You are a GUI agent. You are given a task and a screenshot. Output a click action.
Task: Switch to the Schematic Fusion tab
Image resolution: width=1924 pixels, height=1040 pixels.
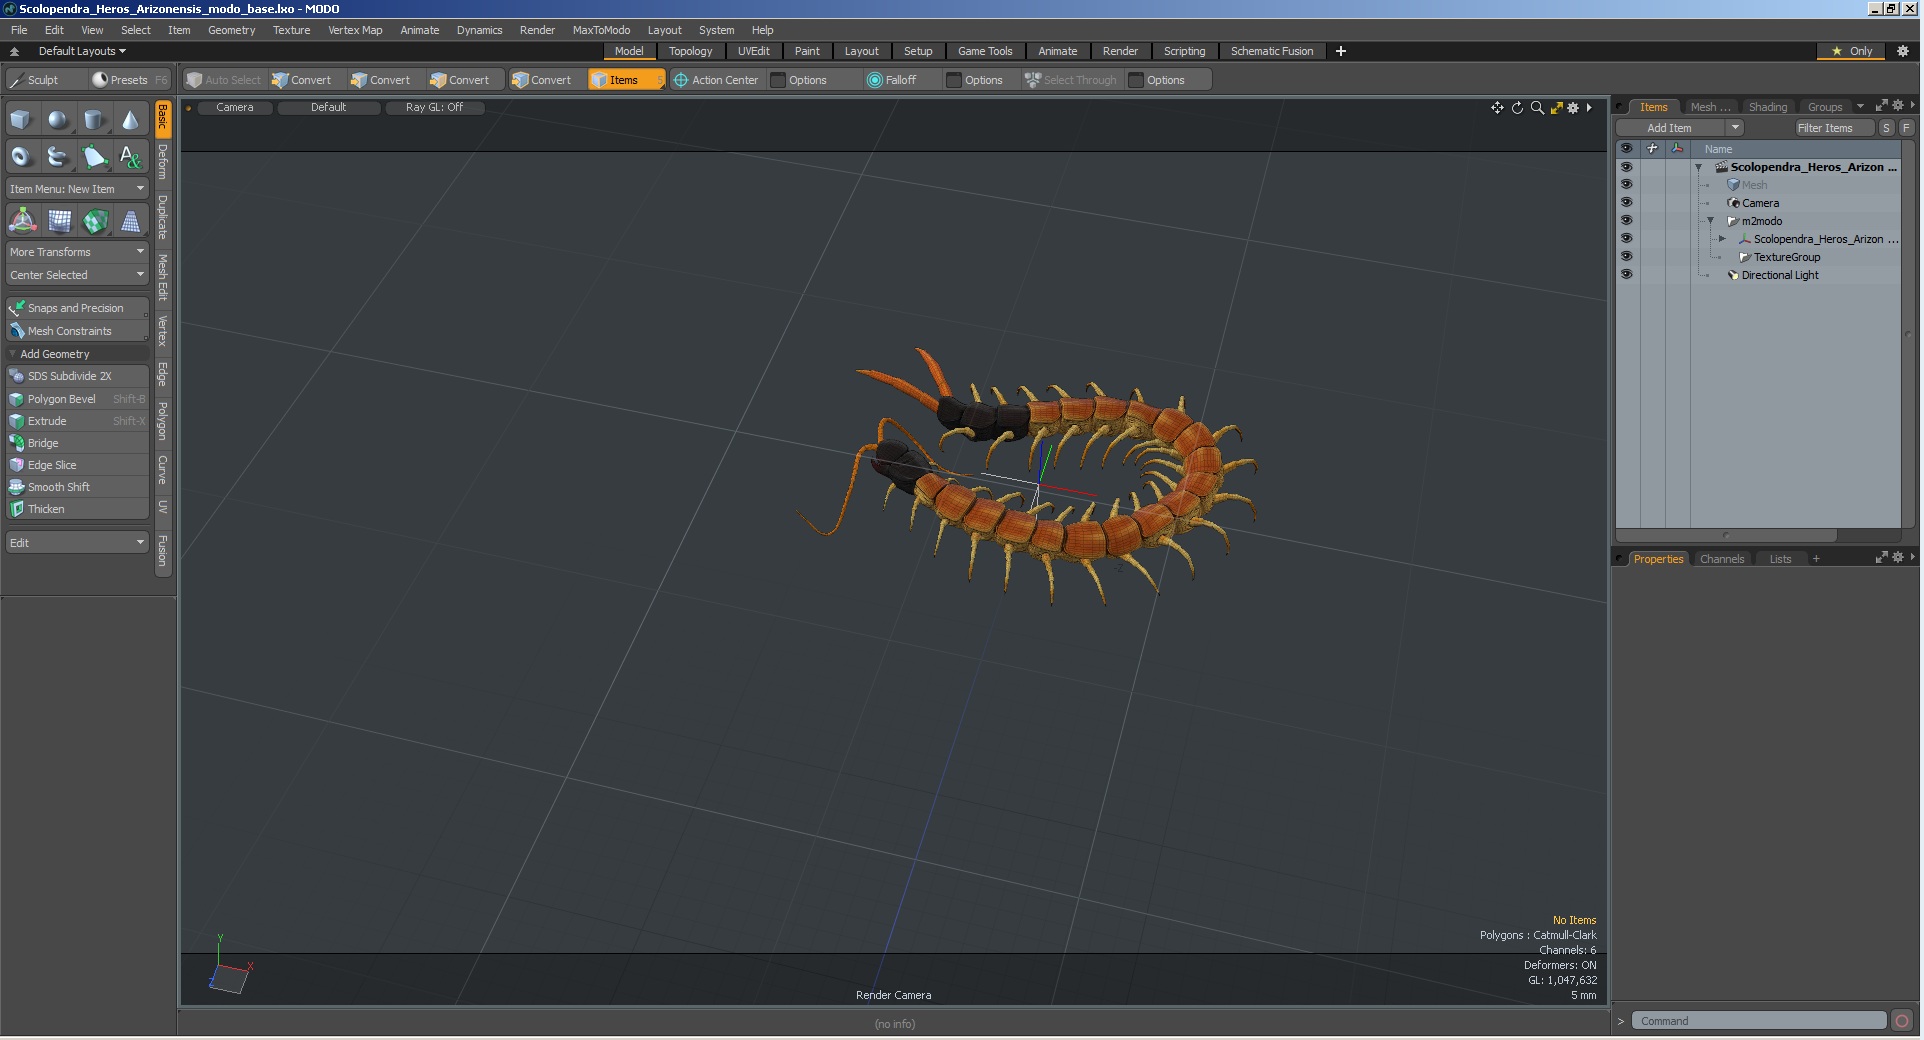pyautogui.click(x=1271, y=51)
